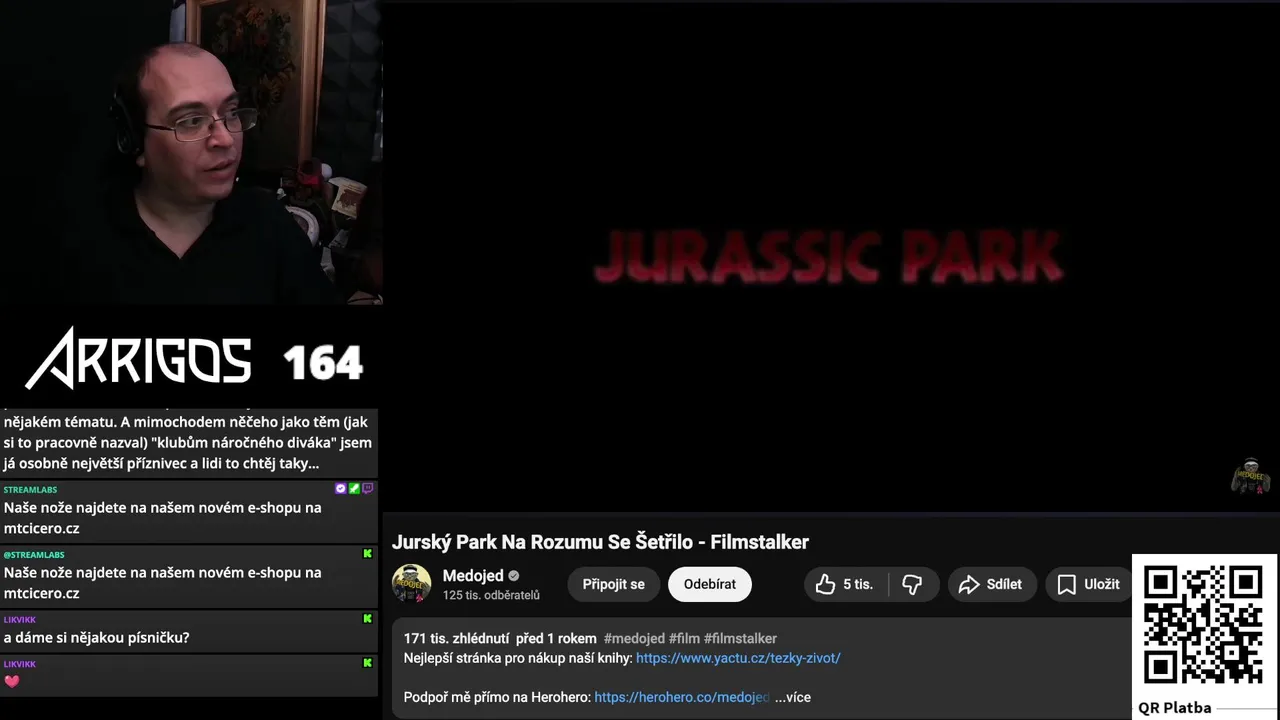Open the yactu.cz tezky-zivot link

click(x=738, y=658)
